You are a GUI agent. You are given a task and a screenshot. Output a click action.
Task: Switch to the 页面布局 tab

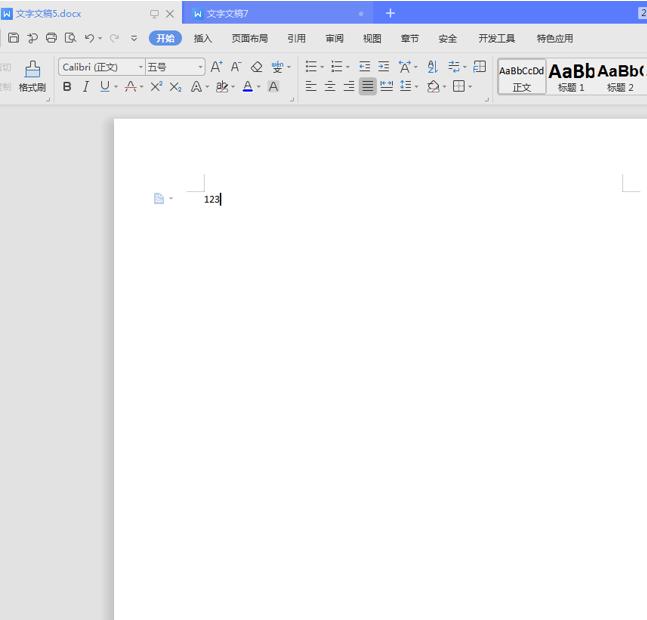[x=249, y=38]
